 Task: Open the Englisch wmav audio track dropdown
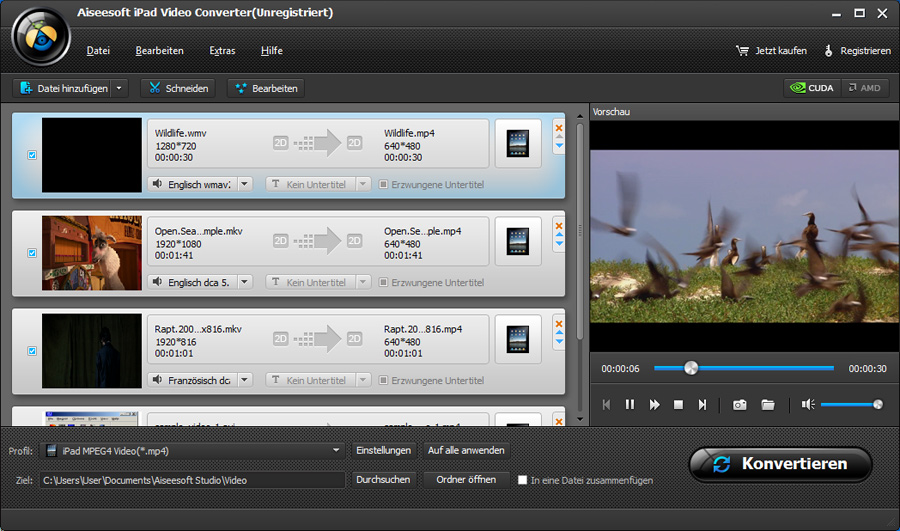245,184
